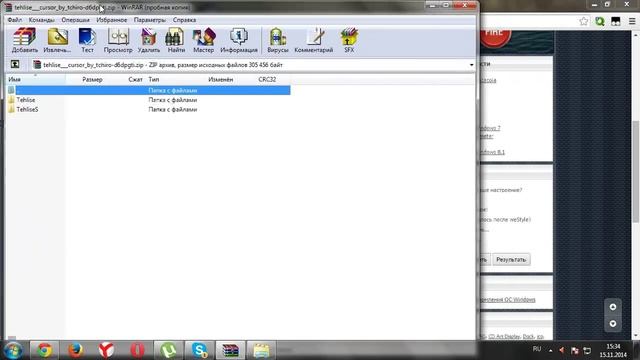Screen dimensions: 640x360
Task: Switch to WinRAR taskbar button
Action: [x=230, y=350]
